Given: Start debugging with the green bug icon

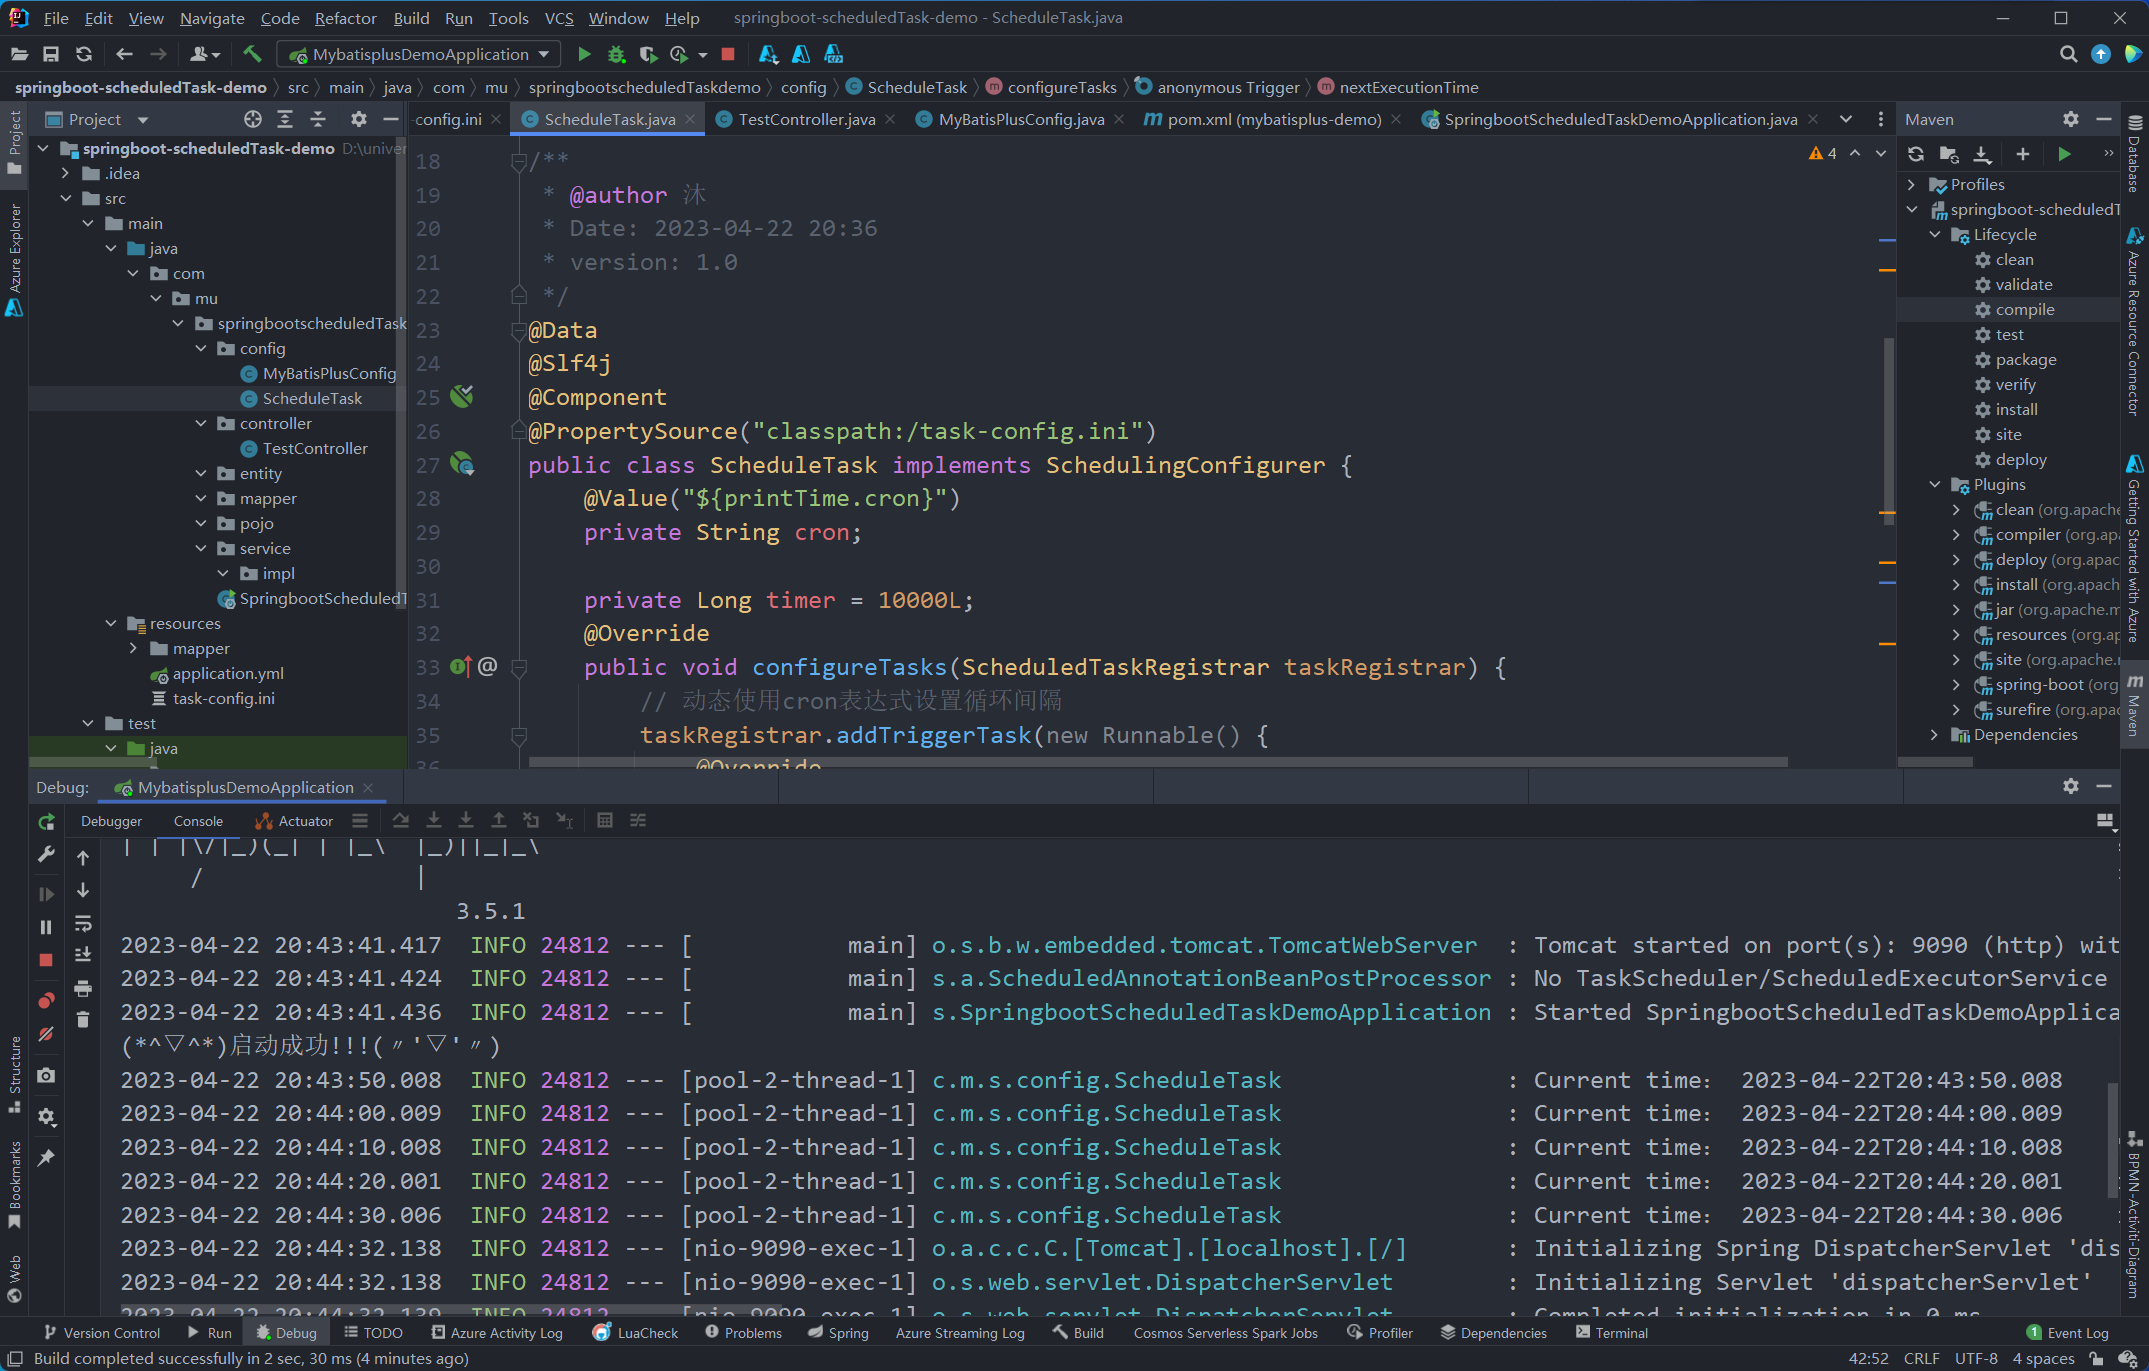Looking at the screenshot, I should click(616, 54).
